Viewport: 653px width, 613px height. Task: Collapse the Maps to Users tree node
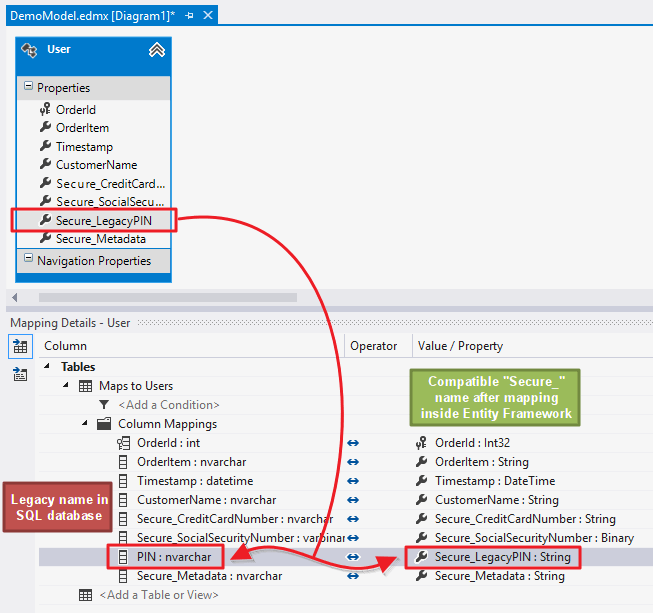[67, 386]
